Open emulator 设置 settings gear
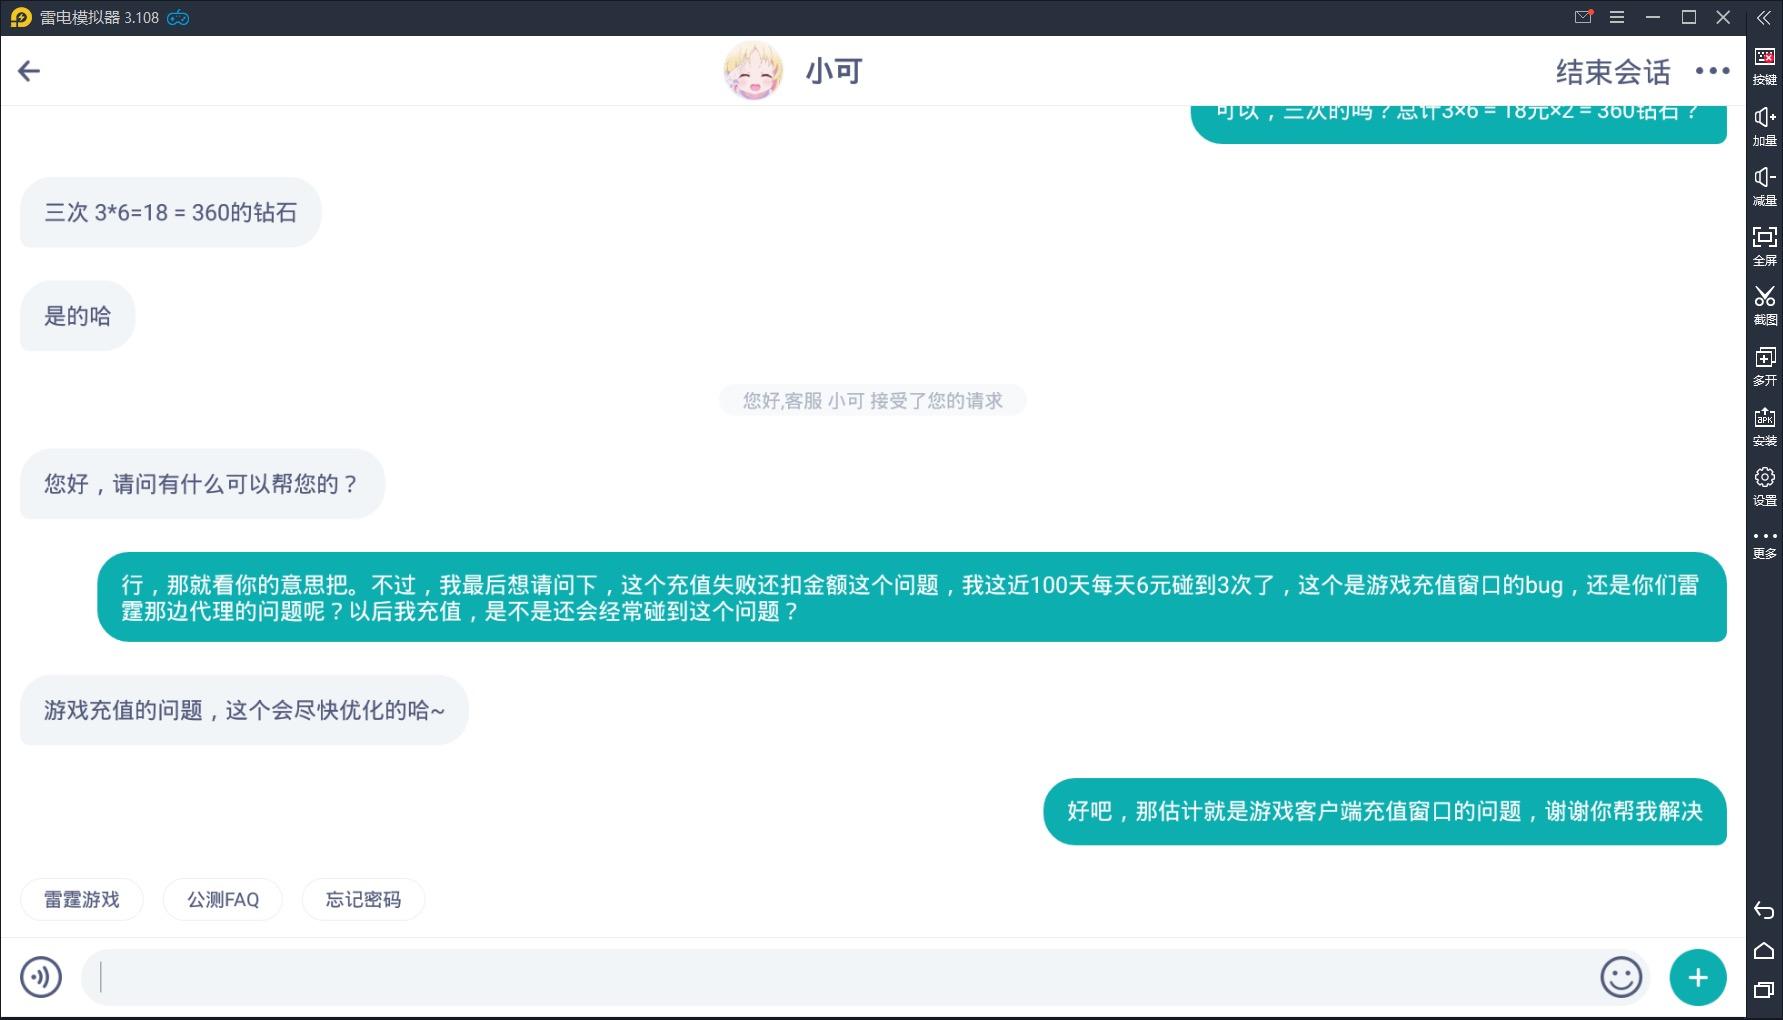The height and width of the screenshot is (1020, 1783). [x=1765, y=486]
